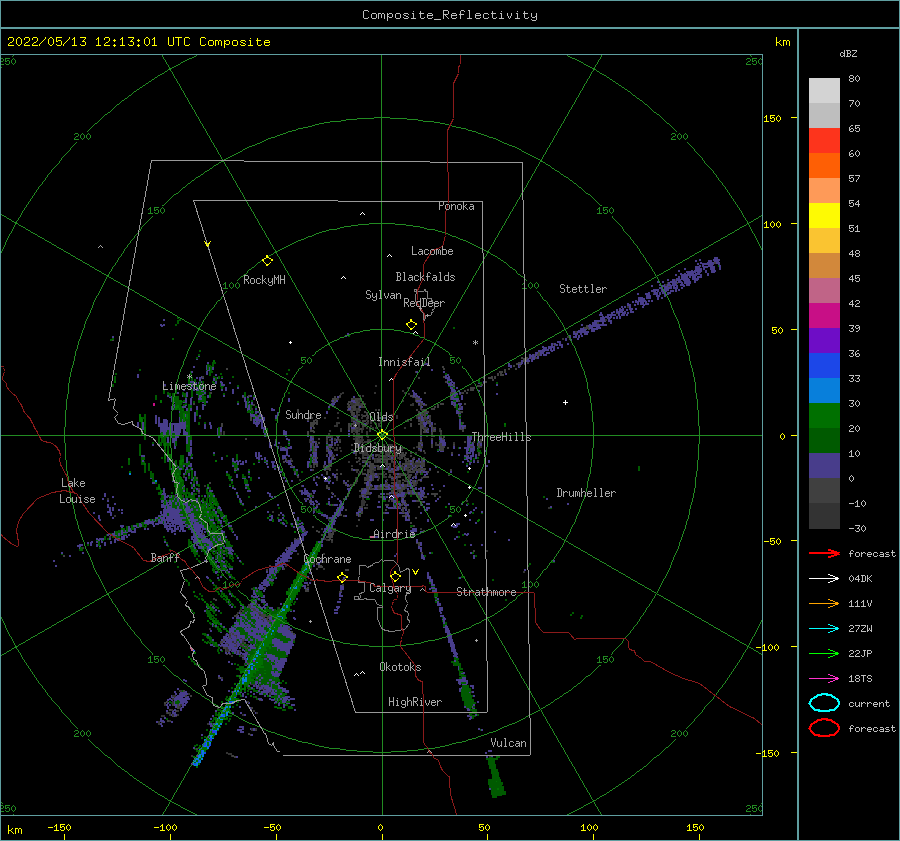Click the yellow diamond marker below Cochrane
Viewport: 900px width, 841px height.
pos(343,577)
